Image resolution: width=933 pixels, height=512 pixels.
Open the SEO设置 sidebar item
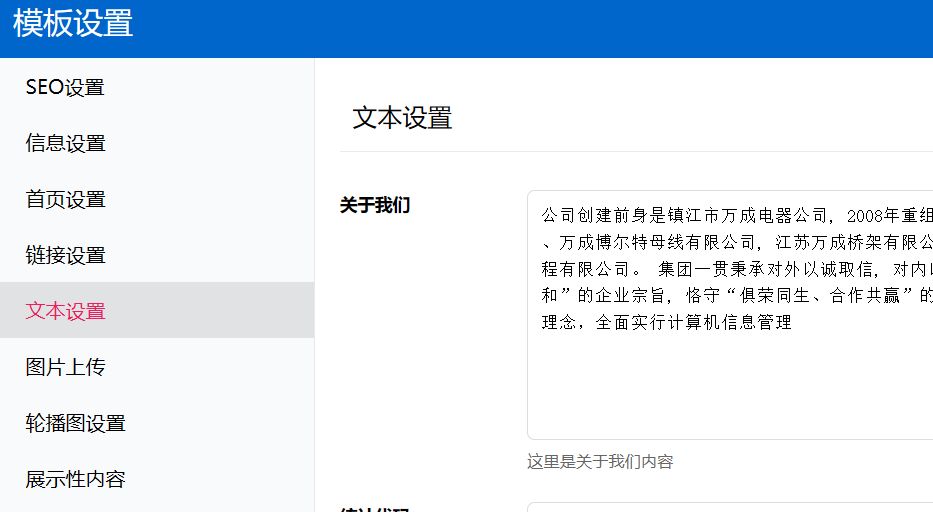(x=65, y=87)
